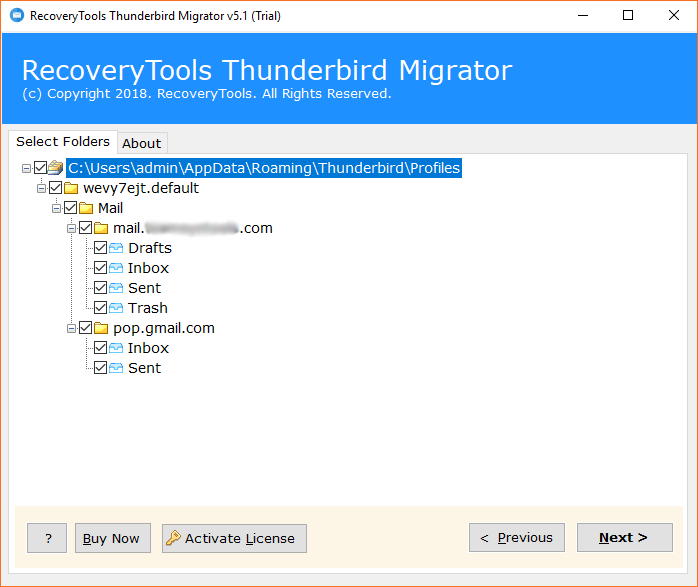Click the Activate License button

tap(234, 538)
